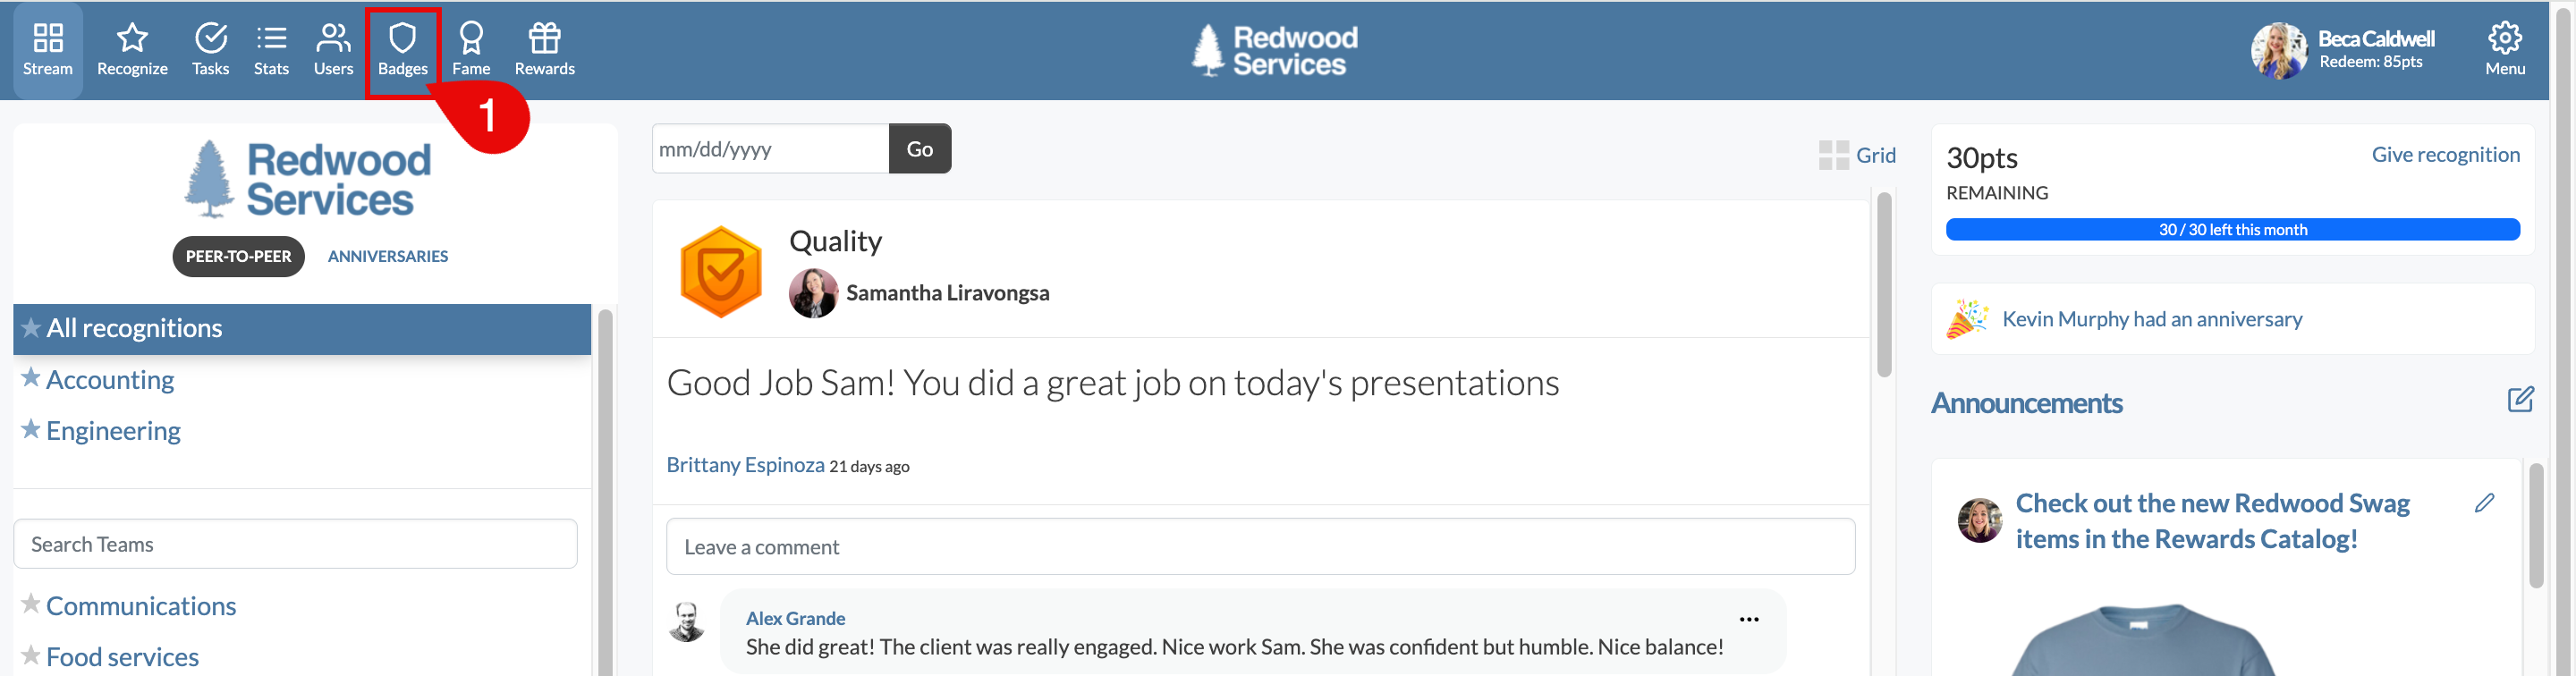2576x676 pixels.
Task: Open the Stats list icon
Action: (x=271, y=39)
